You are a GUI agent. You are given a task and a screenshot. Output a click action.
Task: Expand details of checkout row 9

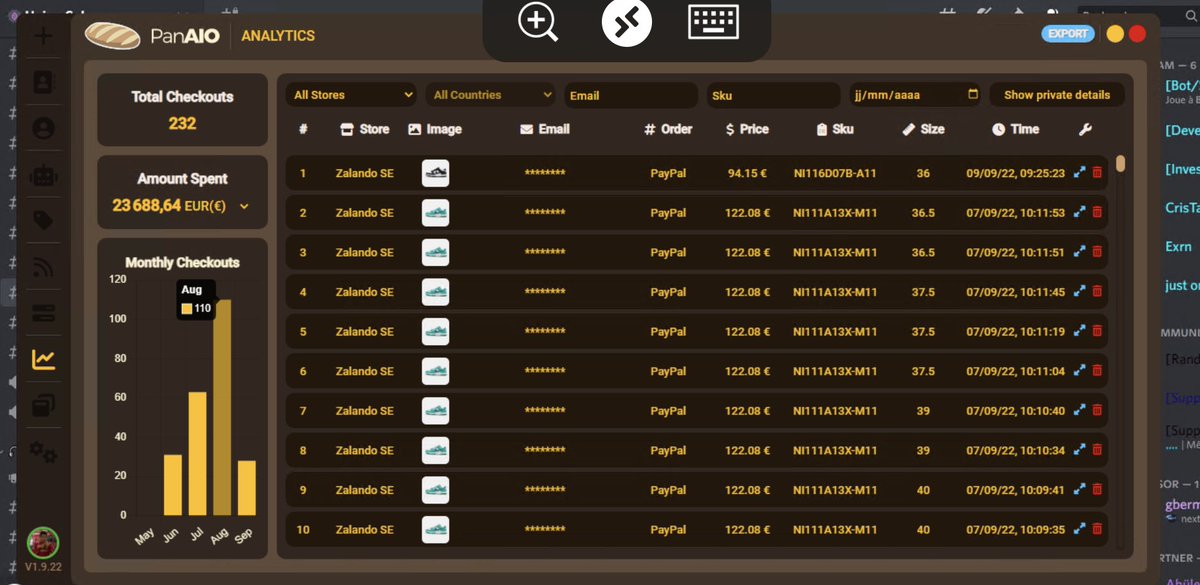tap(1079, 490)
